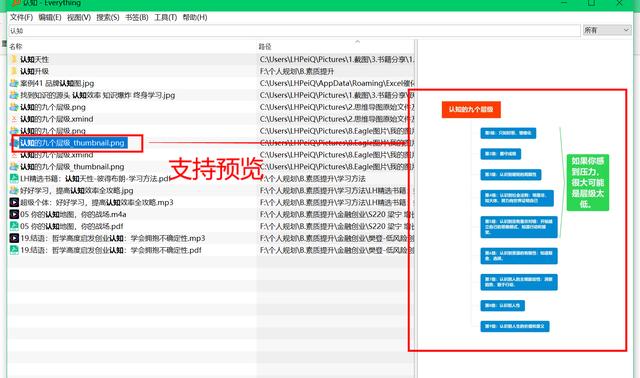Click the audio icon of 超级个体 mp3 file
Screen dimensions: 640x378
click(x=14, y=202)
